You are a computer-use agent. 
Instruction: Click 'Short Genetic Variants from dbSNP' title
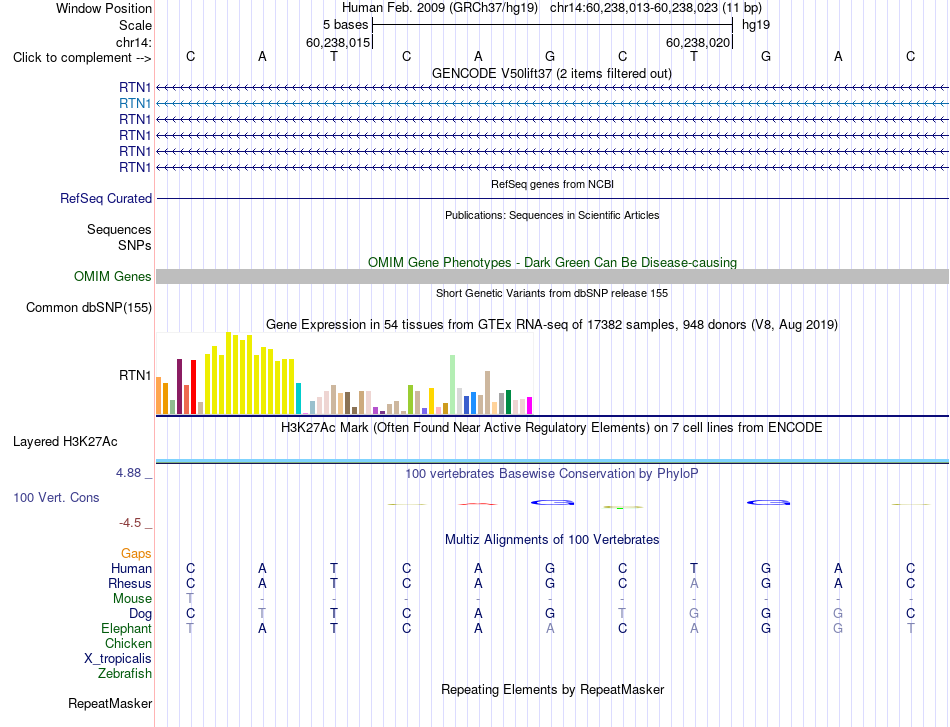point(551,293)
